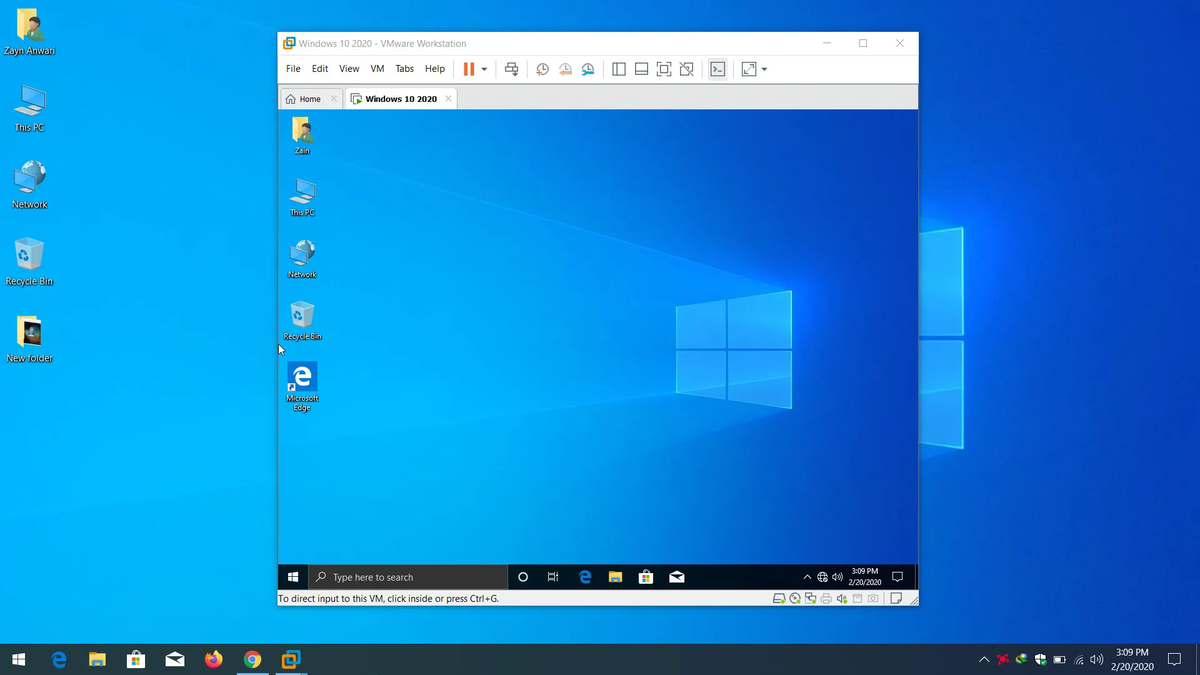
Task: Select the Zain folder on guest desktop
Action: tap(302, 136)
